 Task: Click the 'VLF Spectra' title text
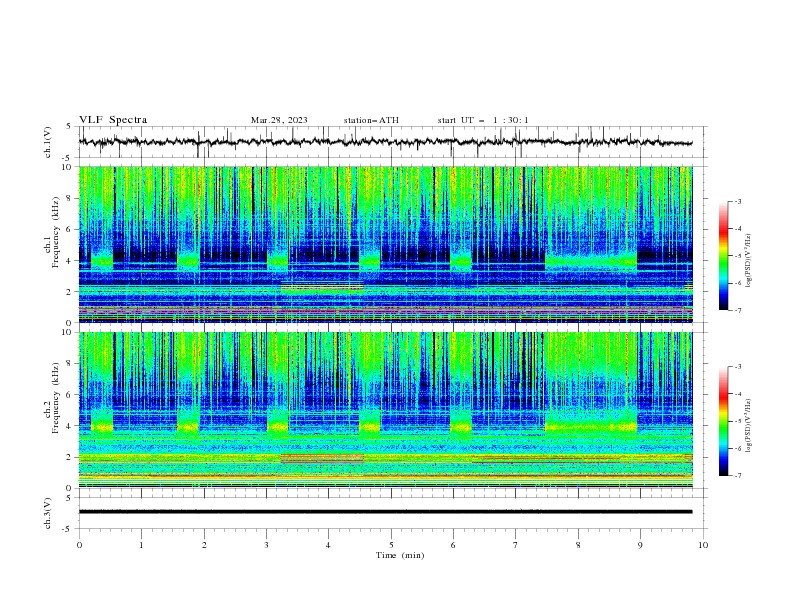113,120
